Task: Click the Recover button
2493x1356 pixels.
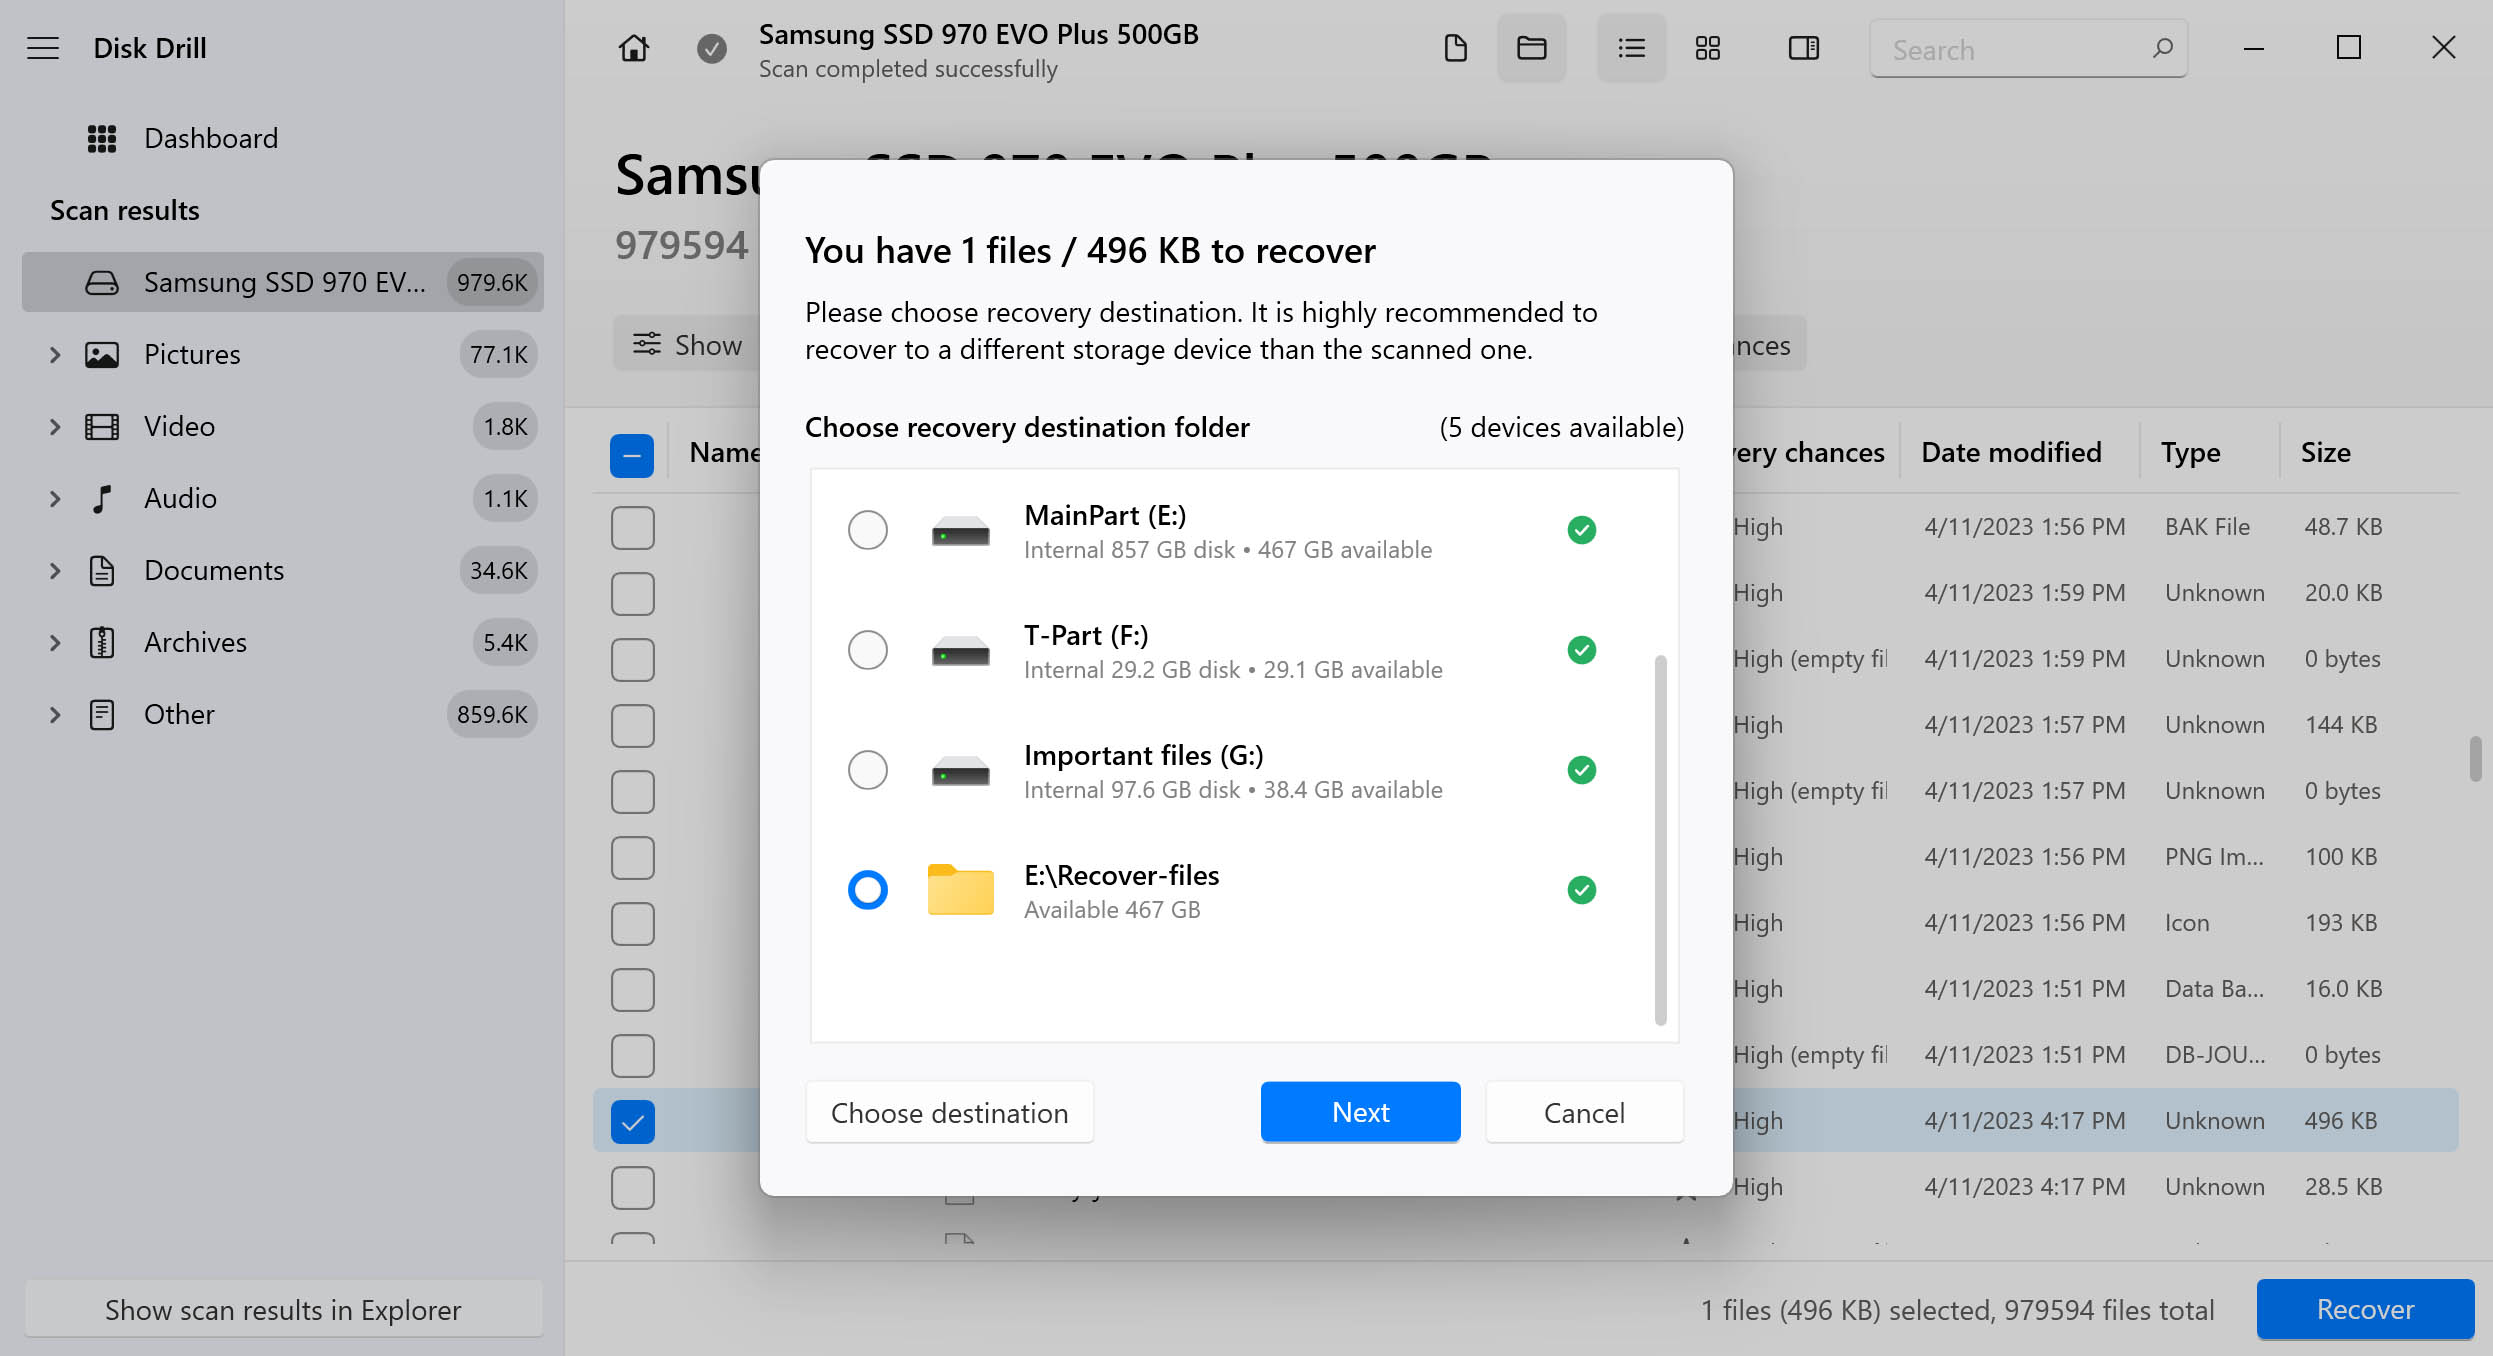Action: click(x=2365, y=1309)
